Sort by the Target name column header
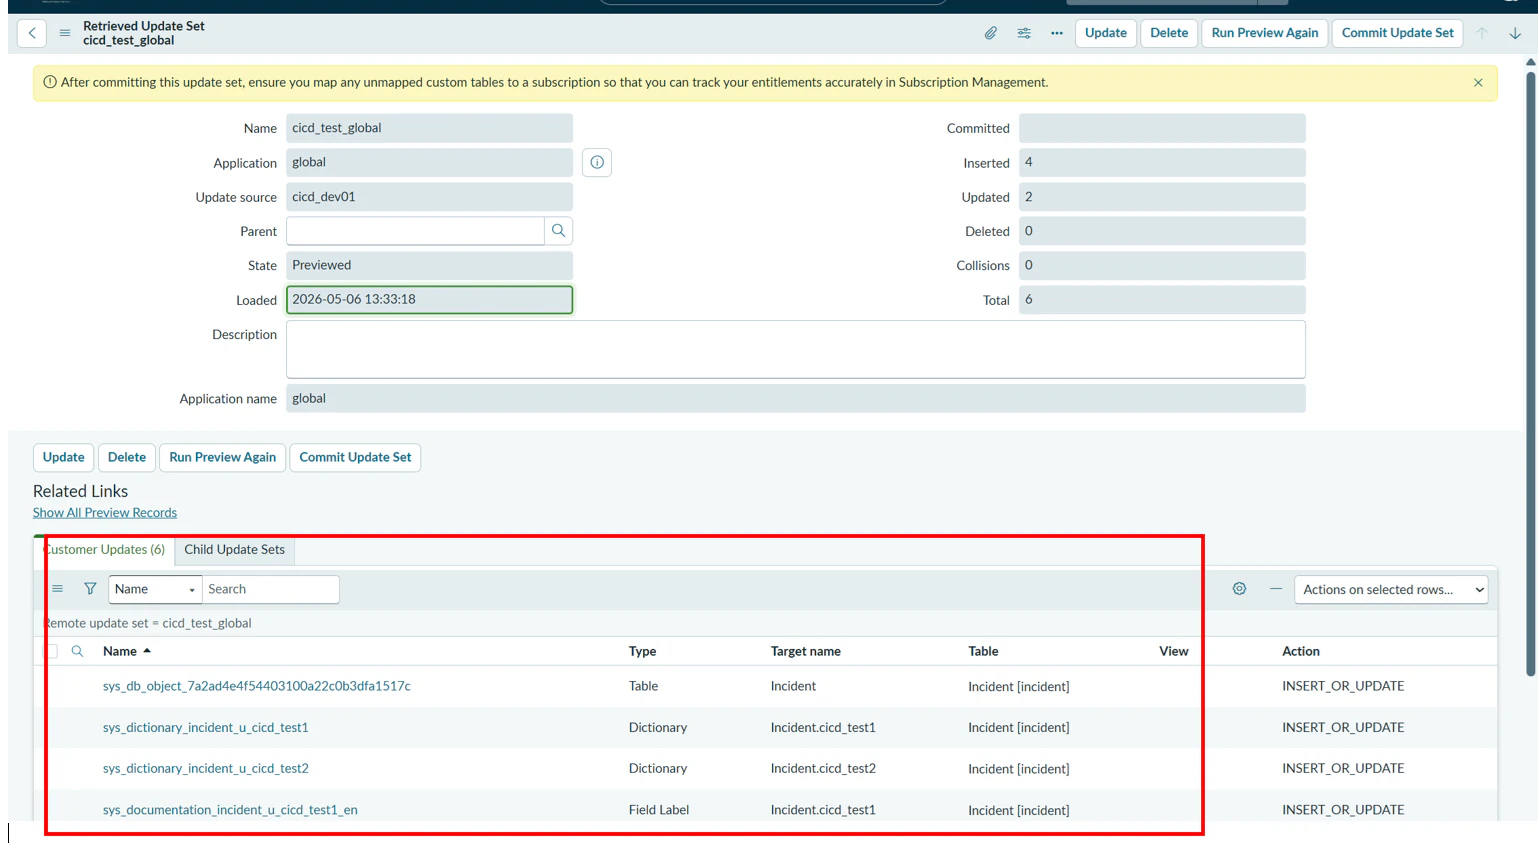1538x843 pixels. tap(806, 651)
